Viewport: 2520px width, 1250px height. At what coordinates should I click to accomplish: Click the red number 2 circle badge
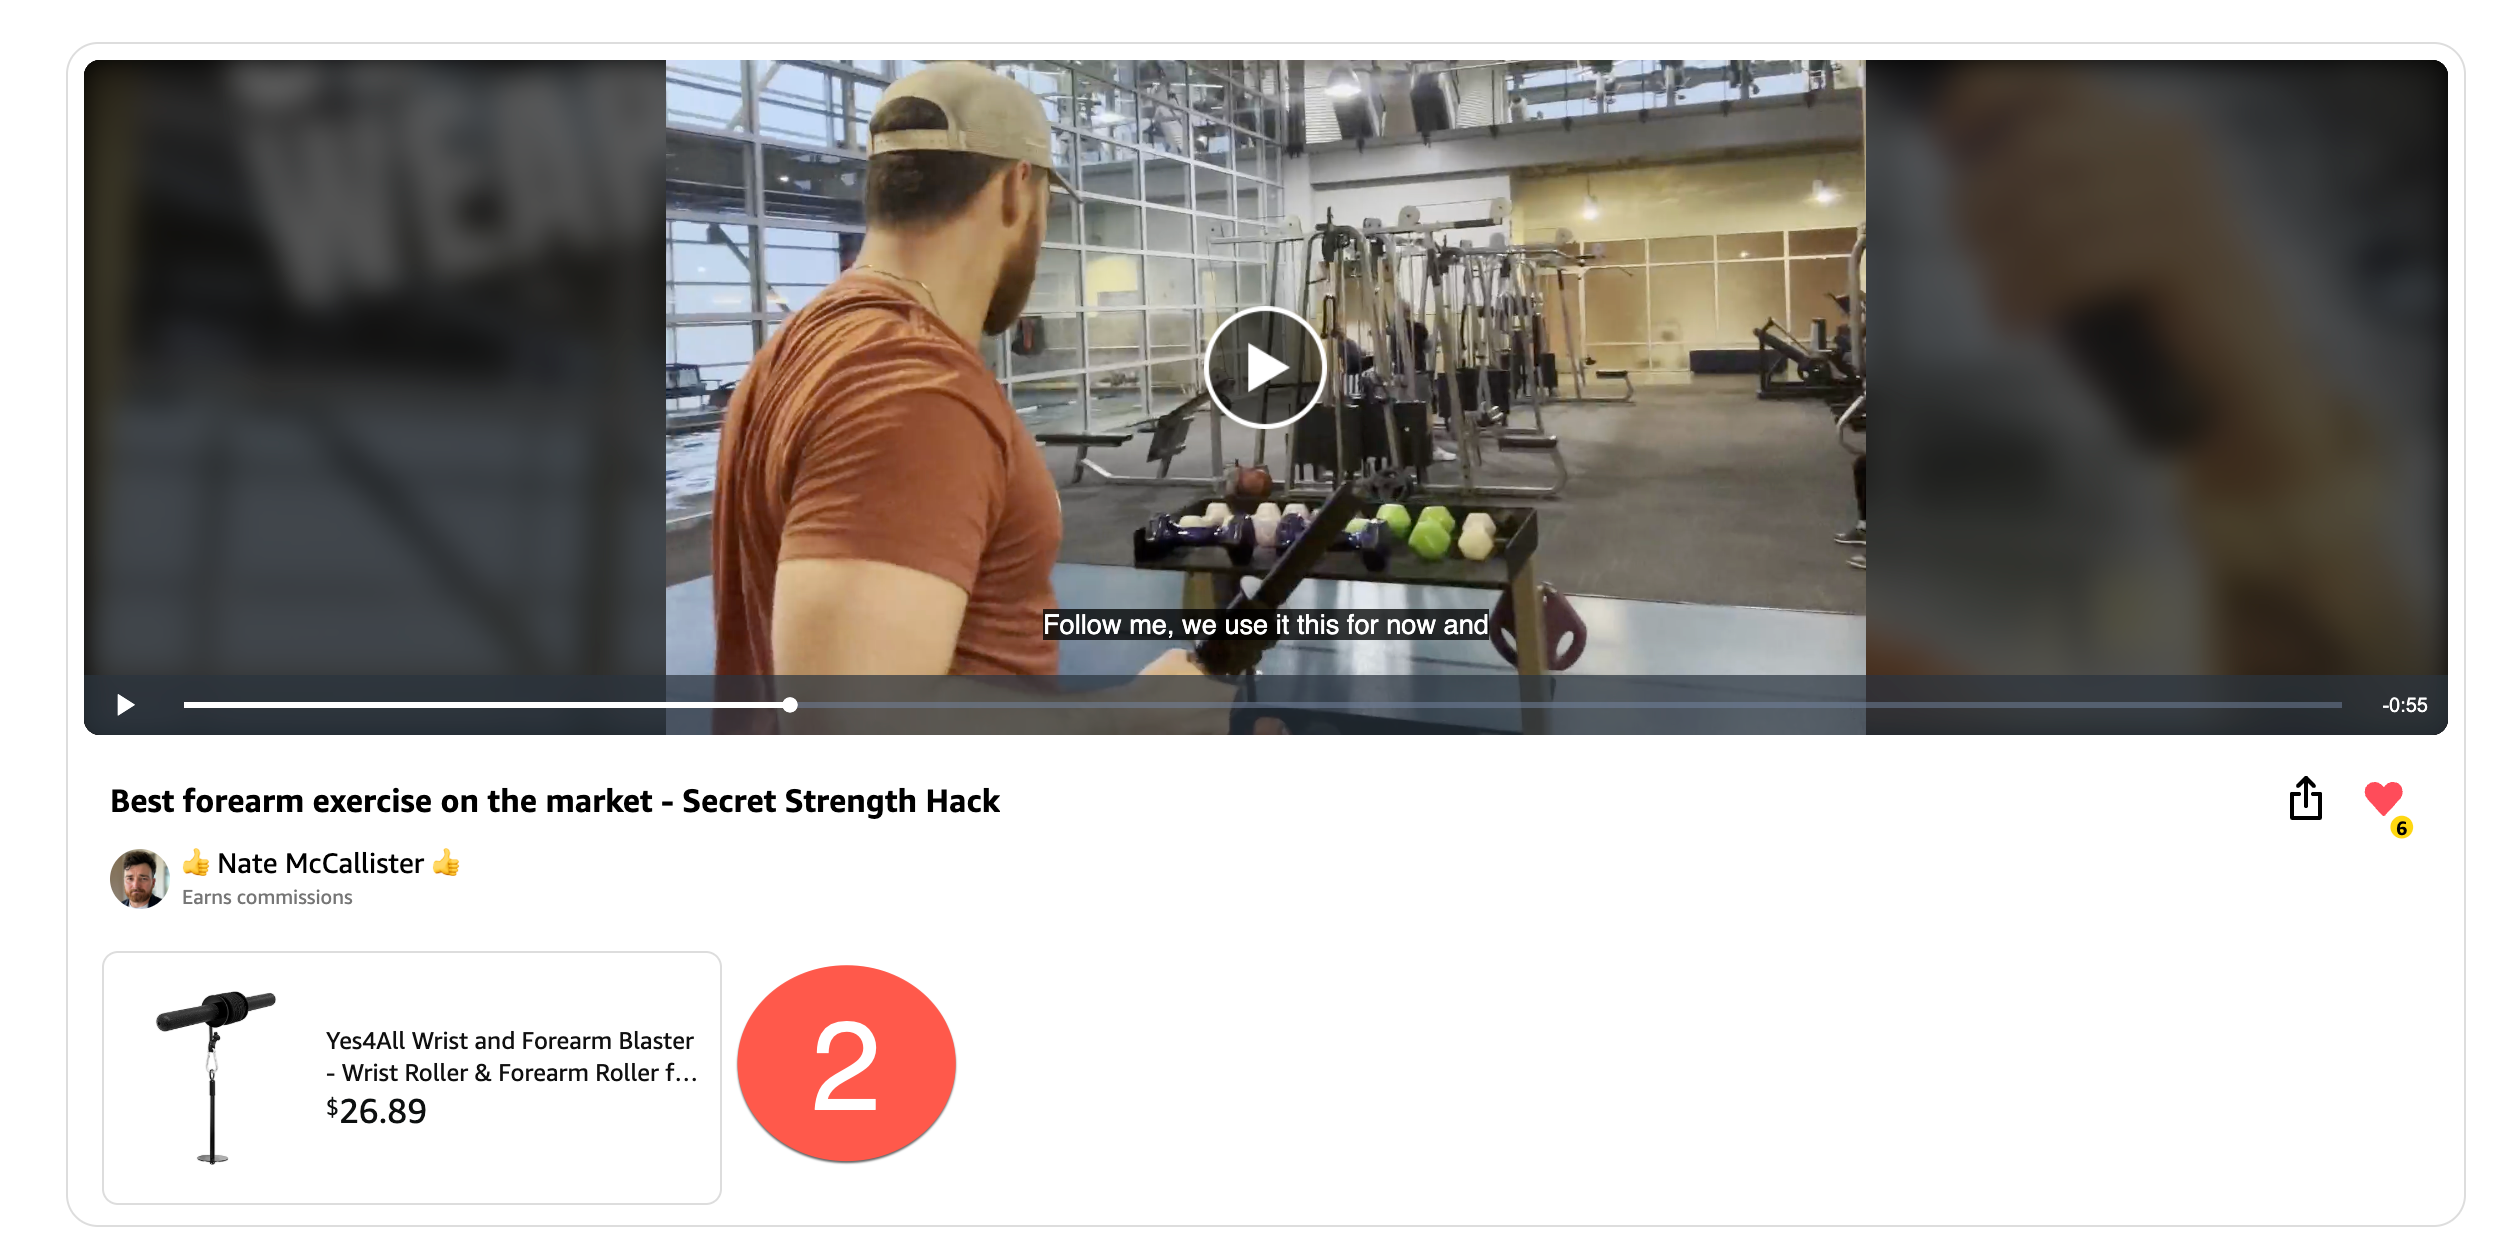pos(846,1064)
